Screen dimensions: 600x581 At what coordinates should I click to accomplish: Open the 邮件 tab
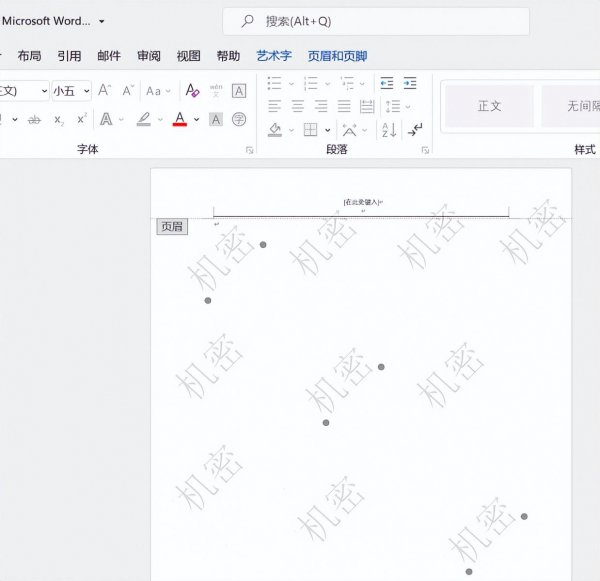coord(109,56)
